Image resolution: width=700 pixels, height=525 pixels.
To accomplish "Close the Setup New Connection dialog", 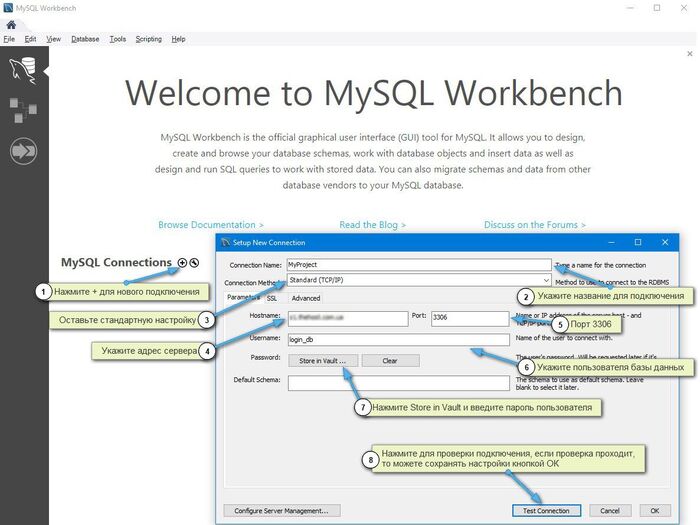I will (x=665, y=242).
